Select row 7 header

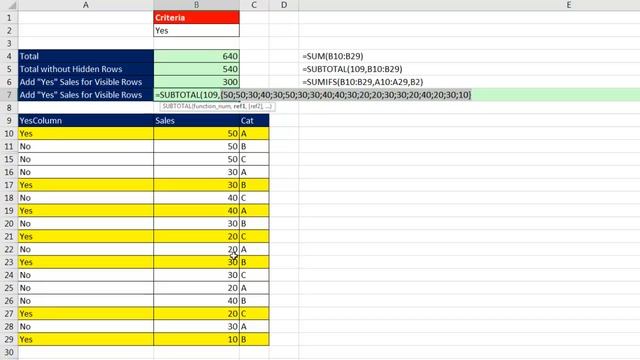[9, 95]
